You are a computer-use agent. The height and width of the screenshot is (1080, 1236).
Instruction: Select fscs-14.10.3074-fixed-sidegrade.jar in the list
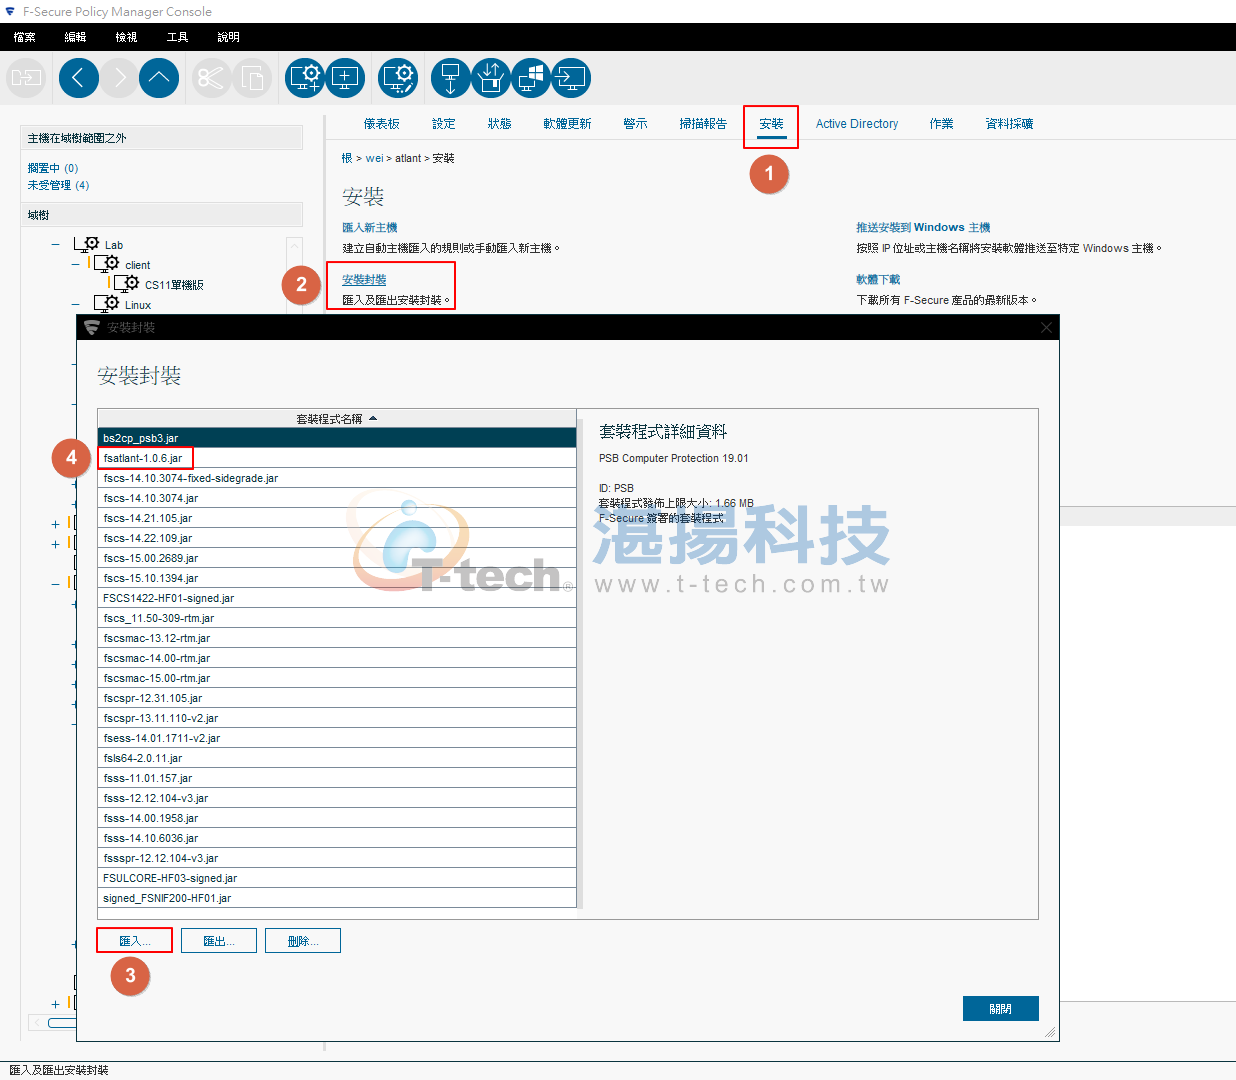click(337, 478)
